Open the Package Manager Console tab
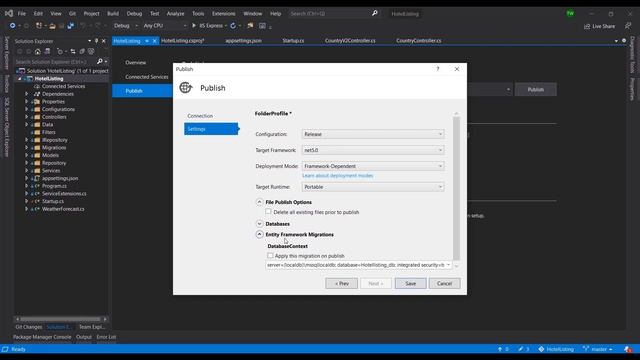The image size is (640, 360). [x=42, y=337]
